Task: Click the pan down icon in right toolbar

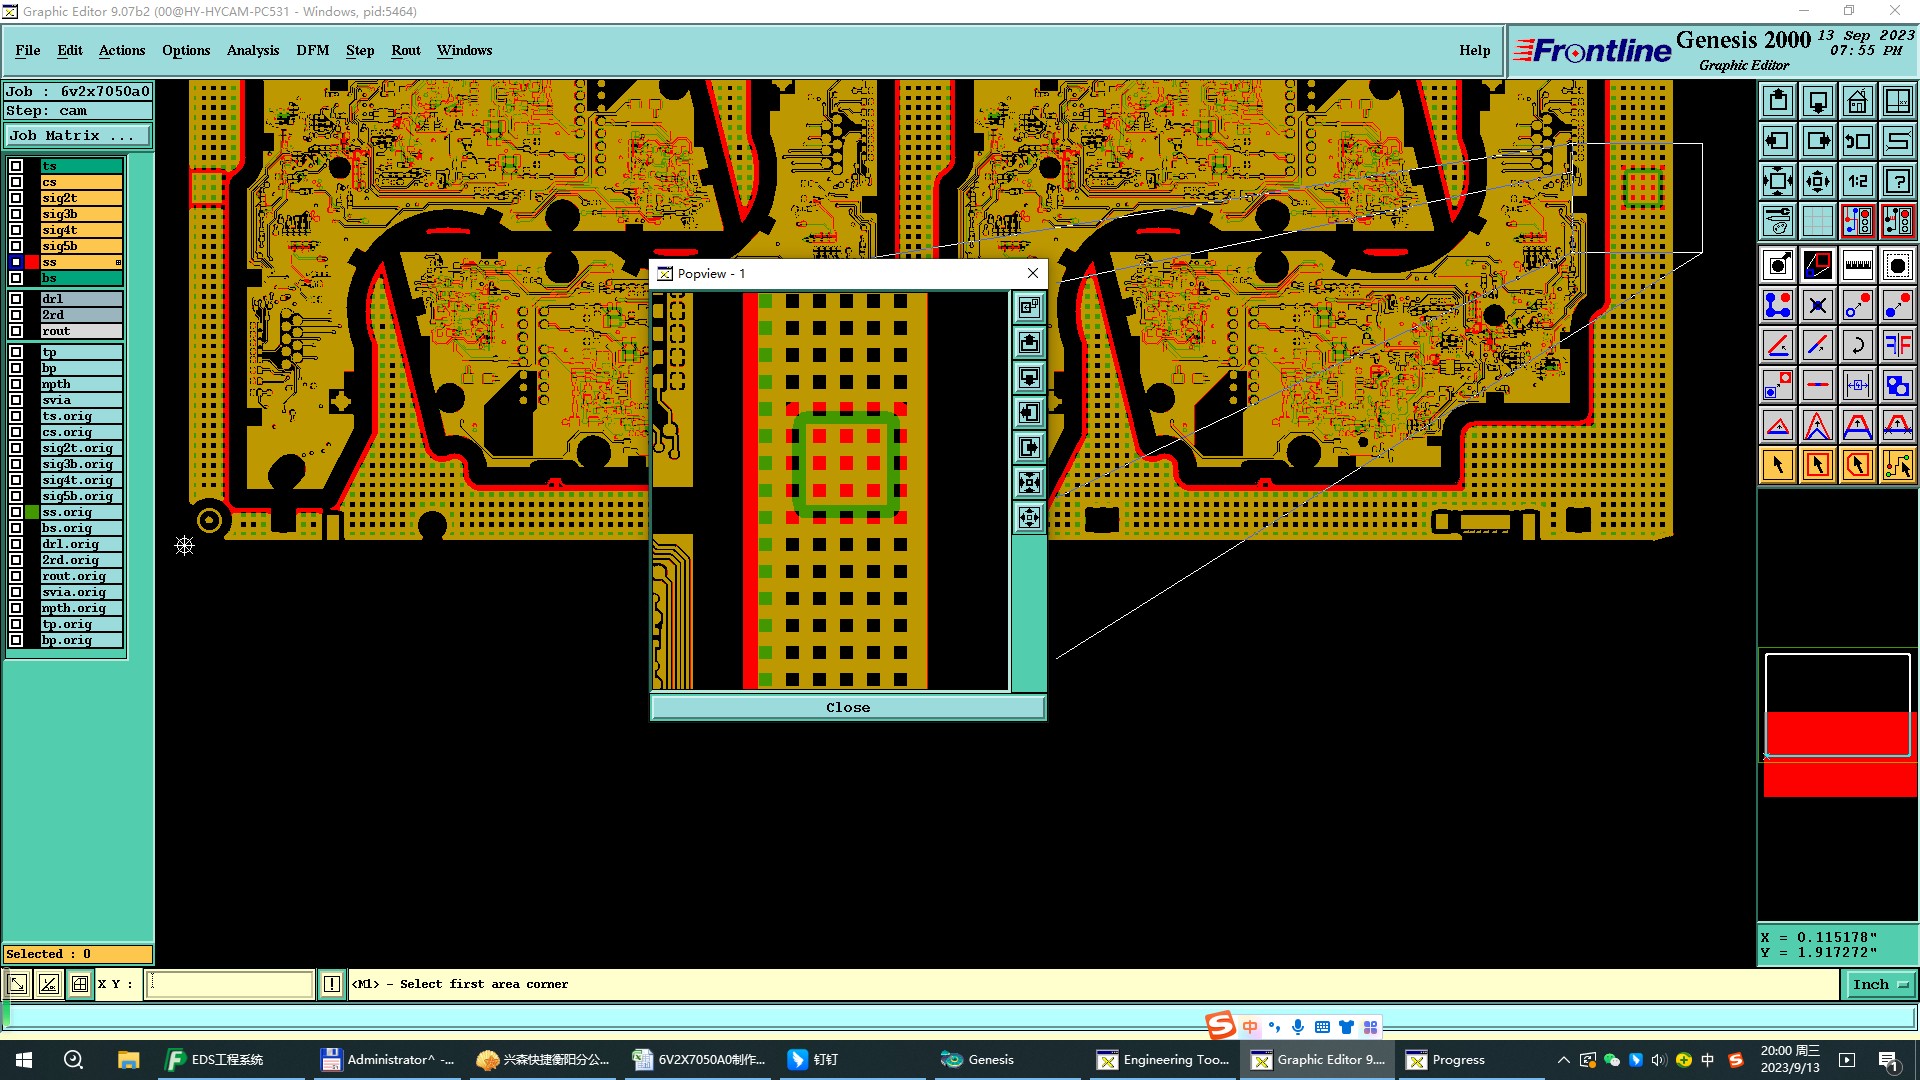Action: coord(1818,101)
